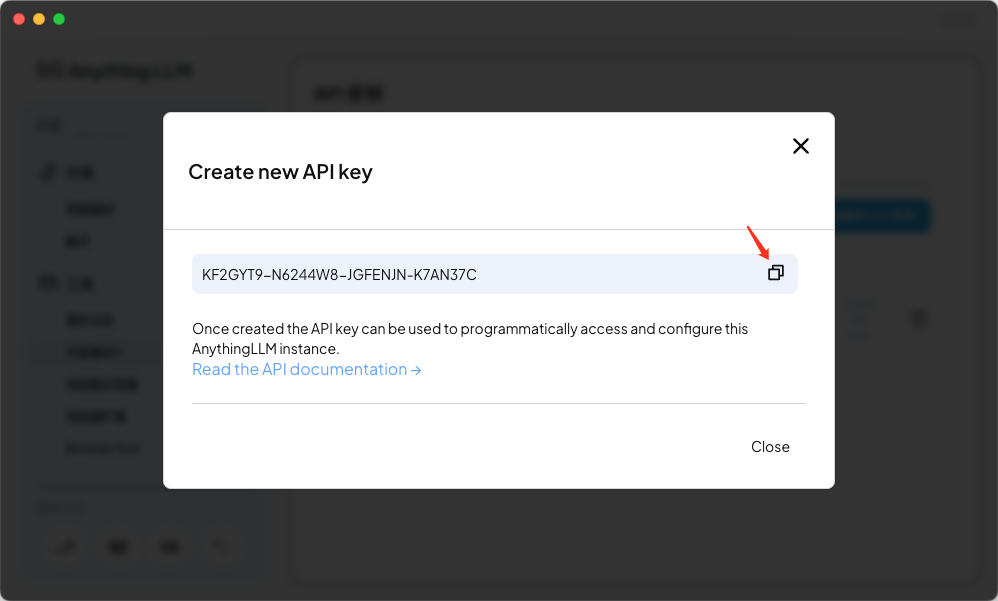Screen dimensions: 998x601
Task: Dismiss the dialog with the X icon
Action: coord(801,146)
